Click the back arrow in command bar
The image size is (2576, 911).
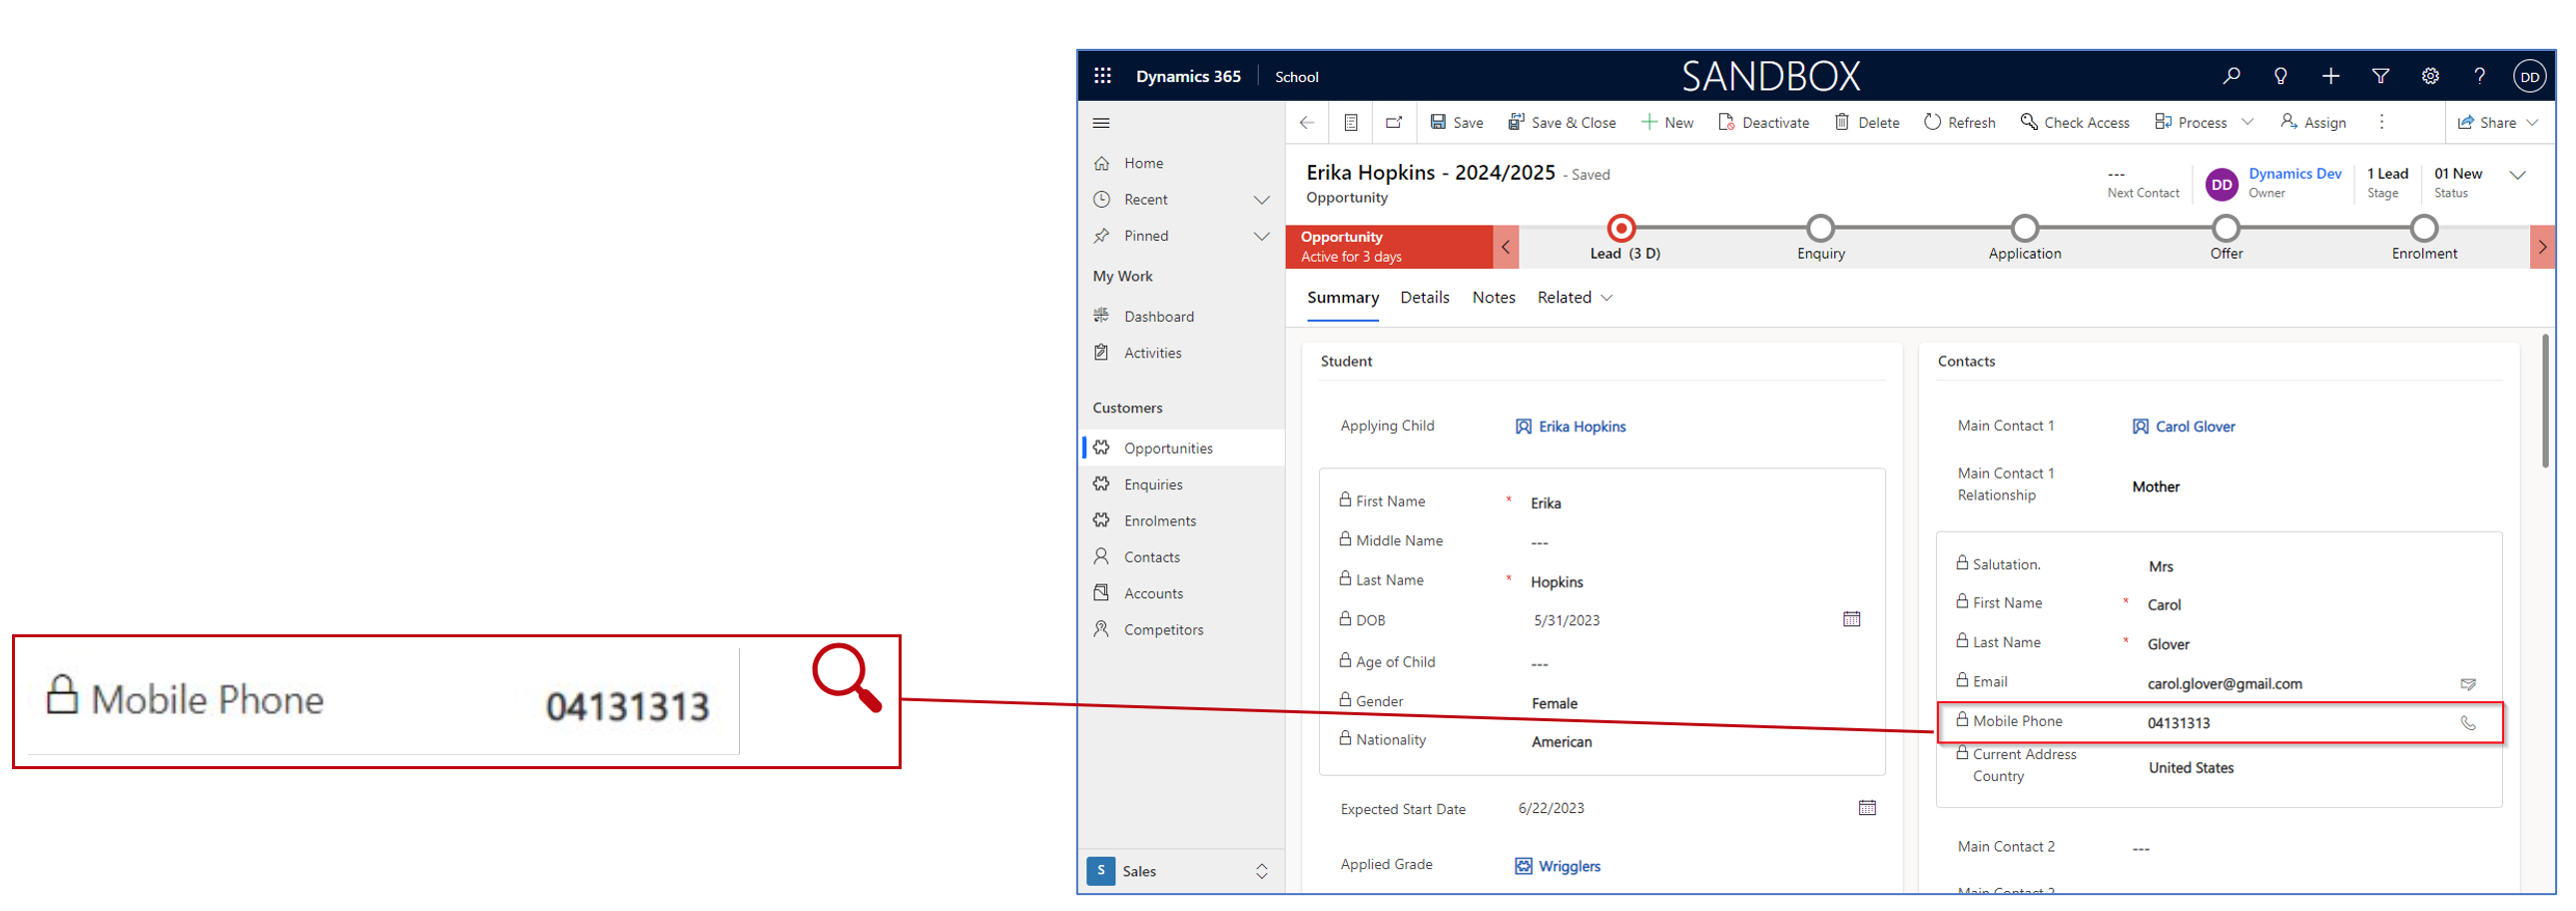[1307, 122]
